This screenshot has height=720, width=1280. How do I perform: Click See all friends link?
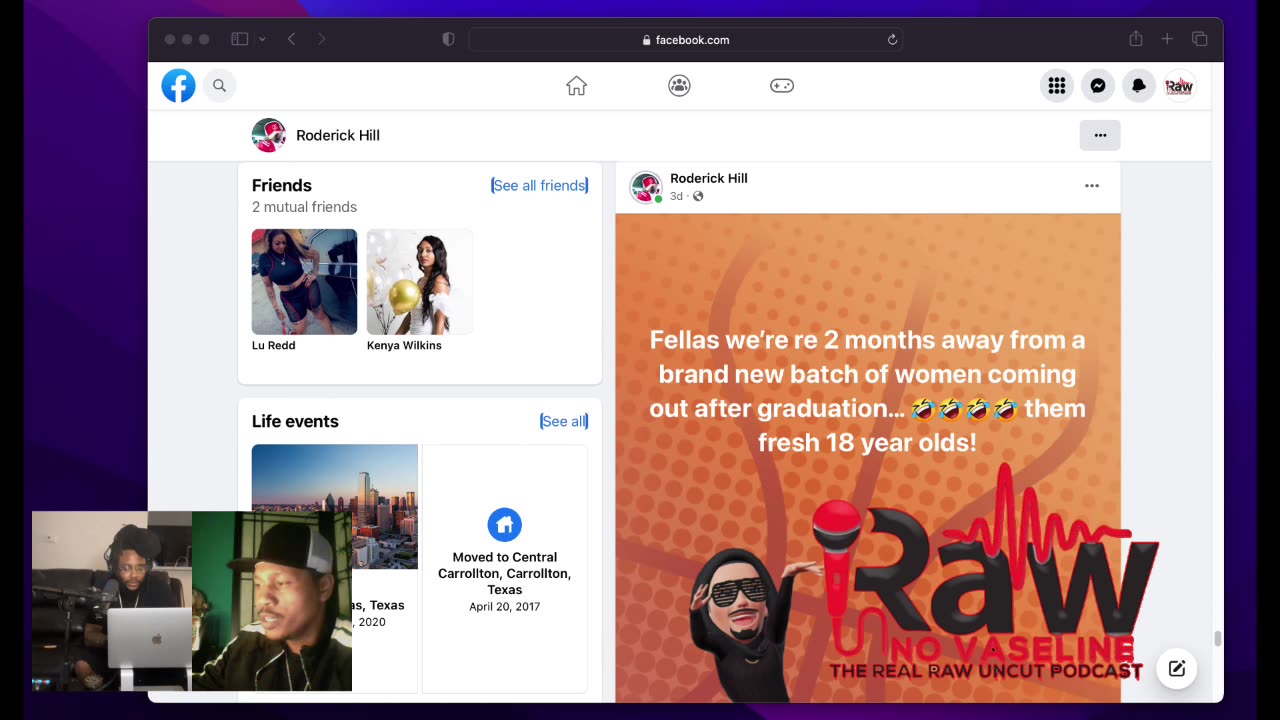tap(540, 185)
